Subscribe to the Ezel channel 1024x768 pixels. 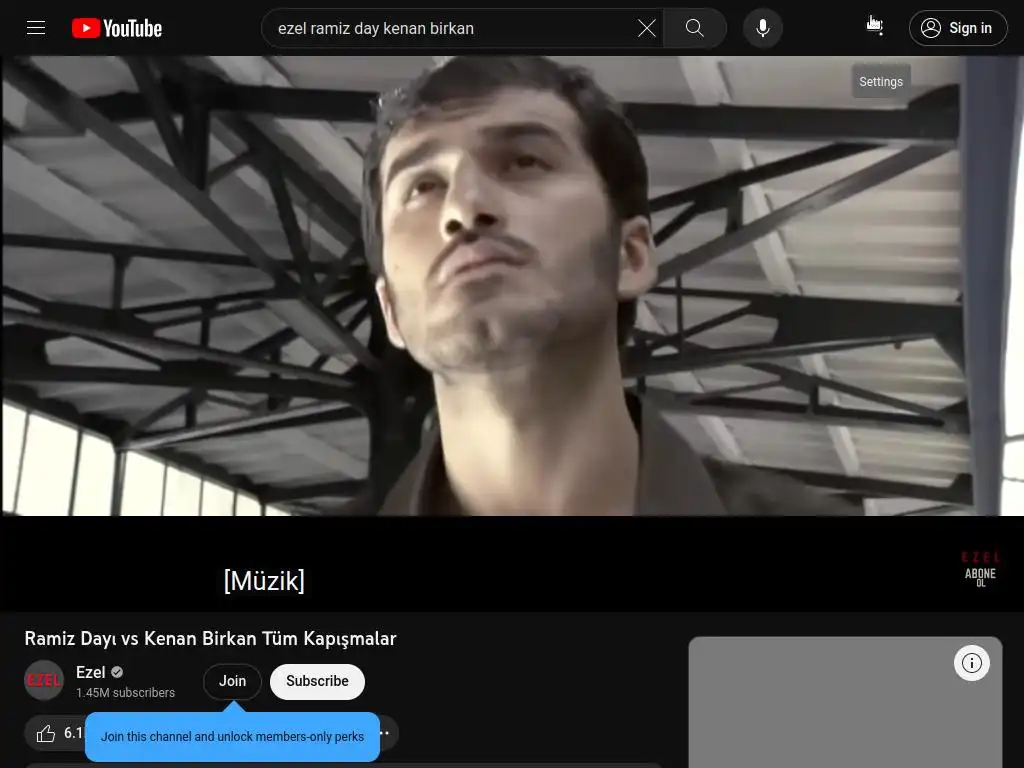[x=317, y=681]
